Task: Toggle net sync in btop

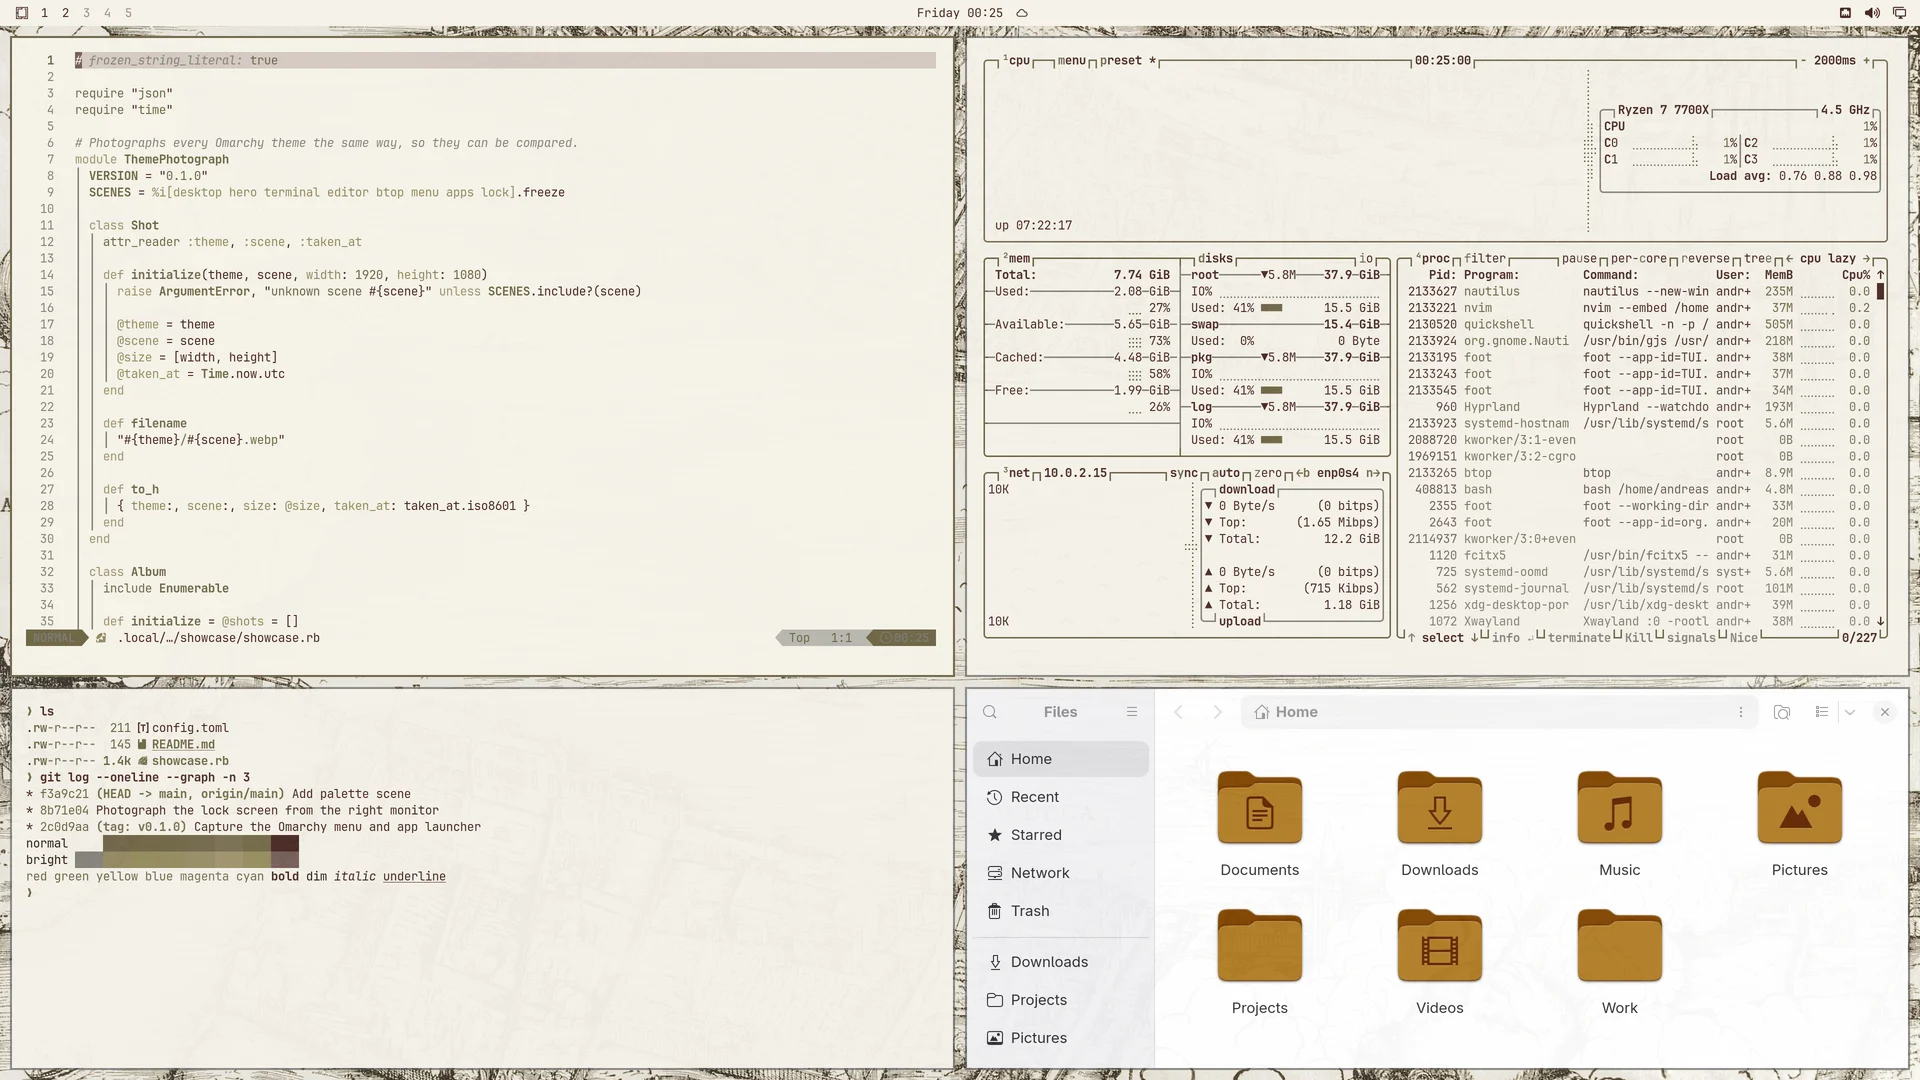Action: (1184, 474)
